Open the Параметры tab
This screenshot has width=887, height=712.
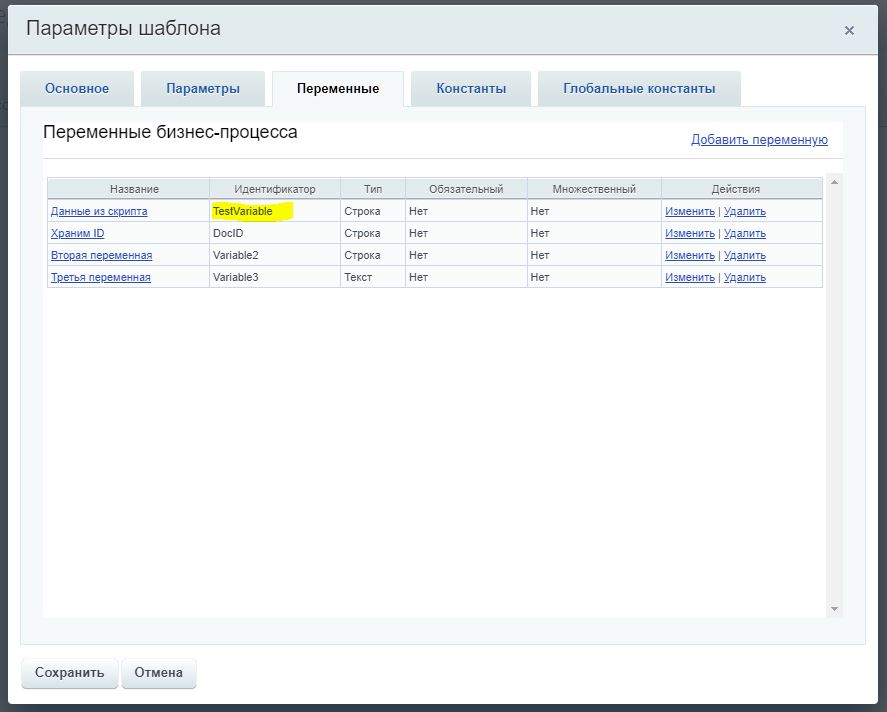point(203,88)
